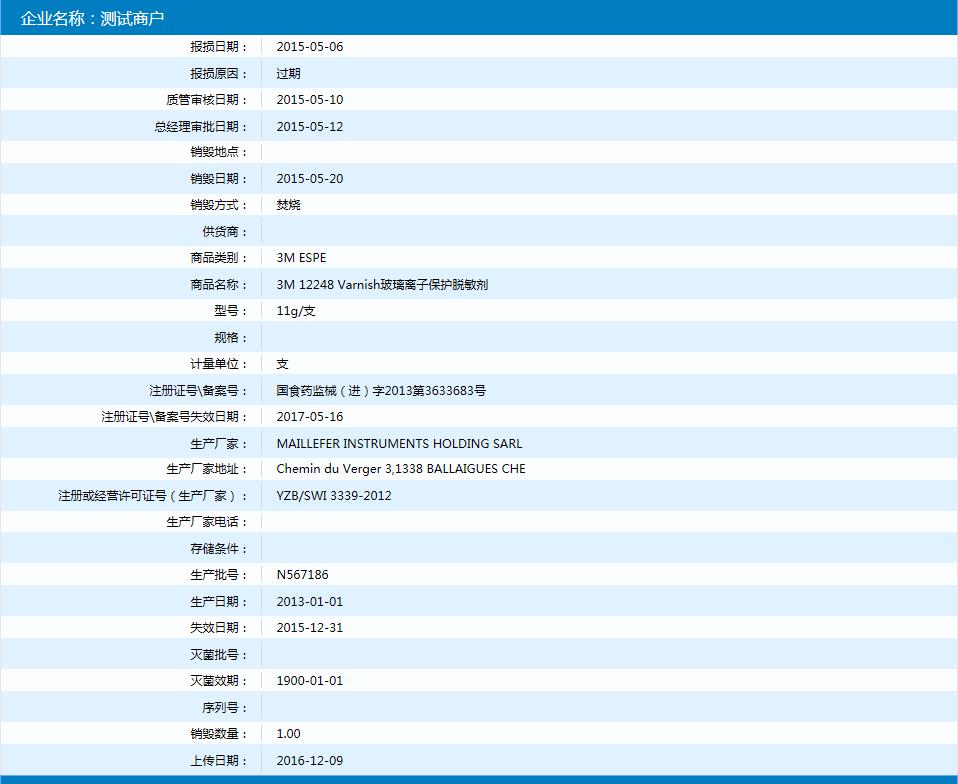
Task: Click the label 失效日期：
Action: coord(219,628)
